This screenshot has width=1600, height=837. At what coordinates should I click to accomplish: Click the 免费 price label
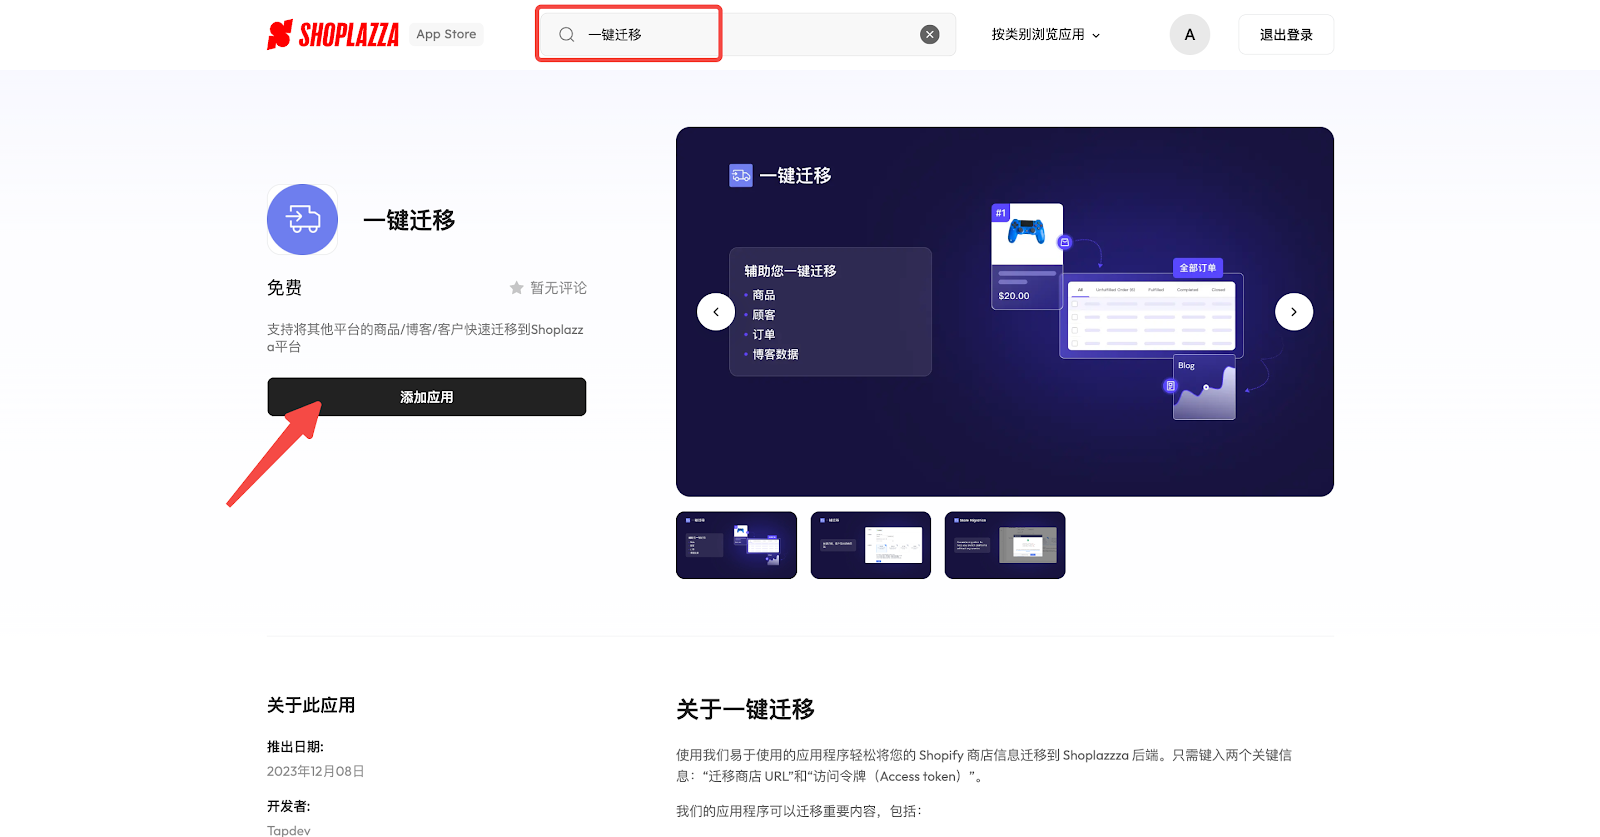click(x=284, y=288)
